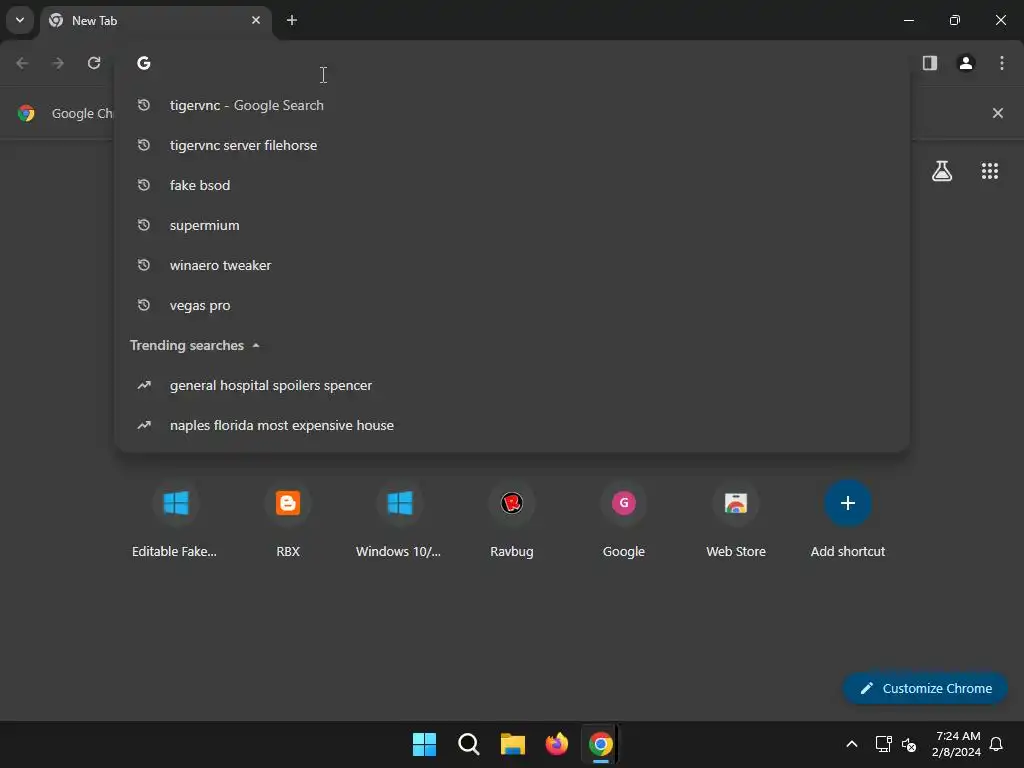Screen dimensions: 1024x768
Task: Click the history icon beside fake bsod
Action: 144,185
